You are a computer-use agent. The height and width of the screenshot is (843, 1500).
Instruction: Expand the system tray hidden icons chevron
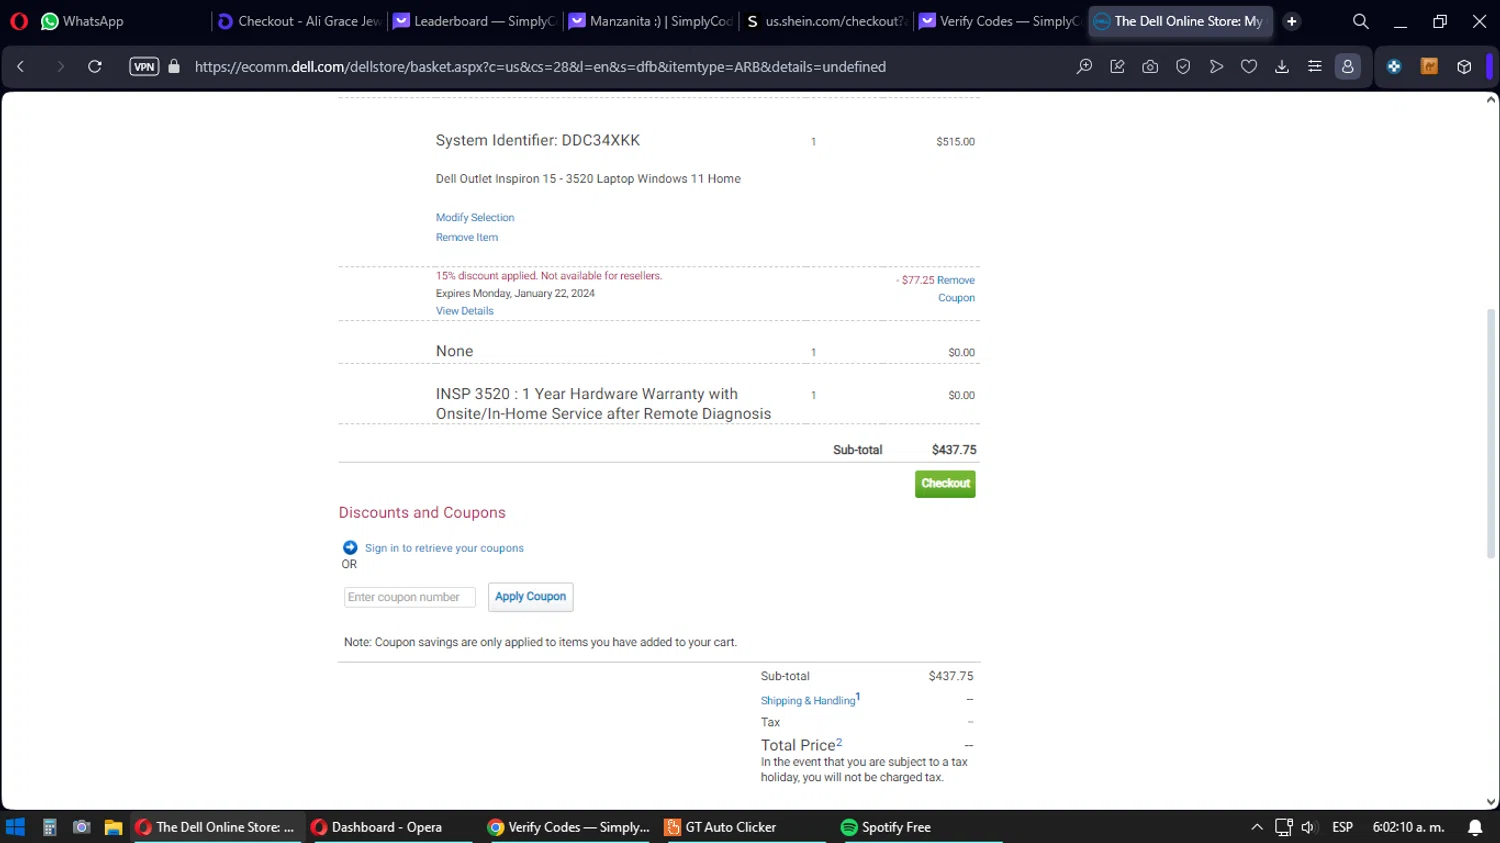(1257, 827)
